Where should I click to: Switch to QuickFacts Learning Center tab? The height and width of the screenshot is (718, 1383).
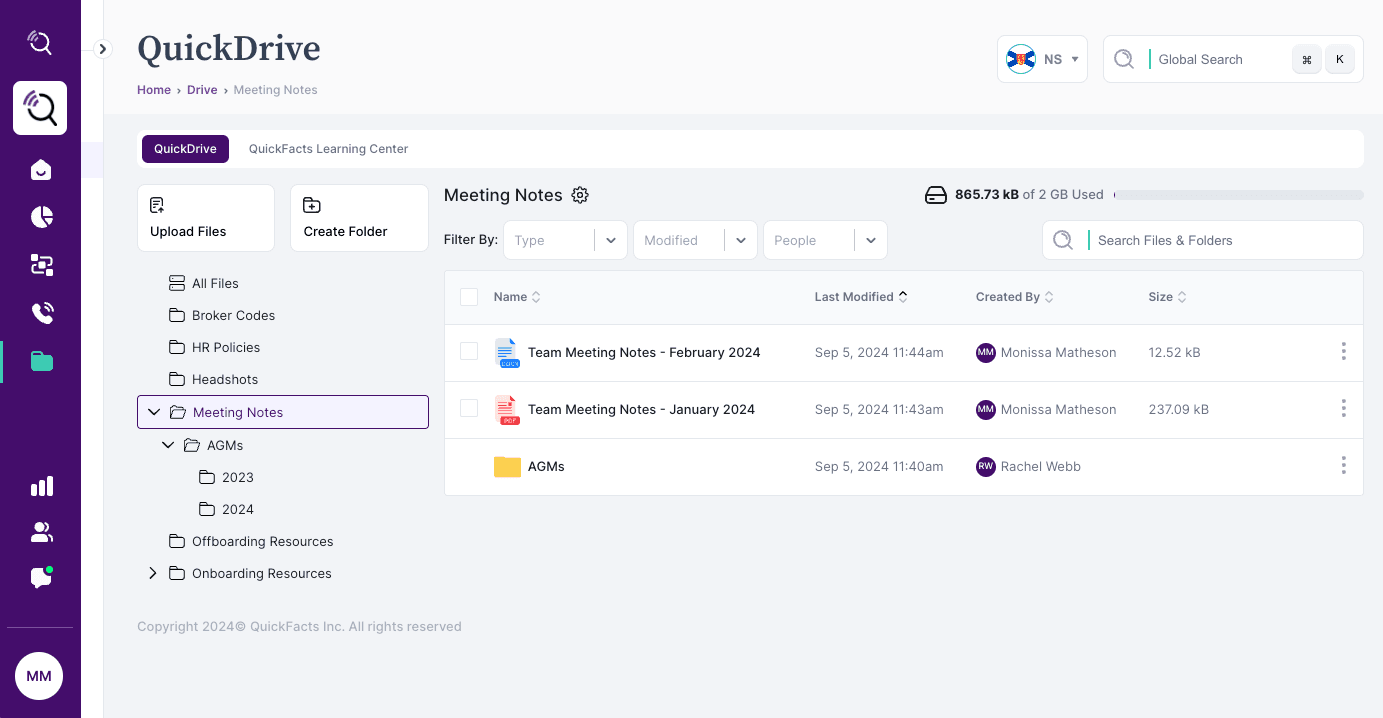tap(328, 149)
